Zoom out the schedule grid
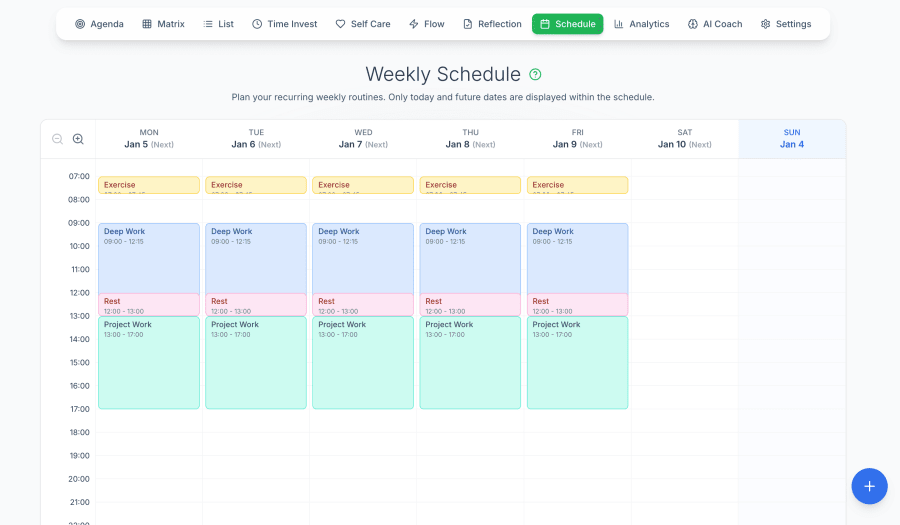 point(57,139)
